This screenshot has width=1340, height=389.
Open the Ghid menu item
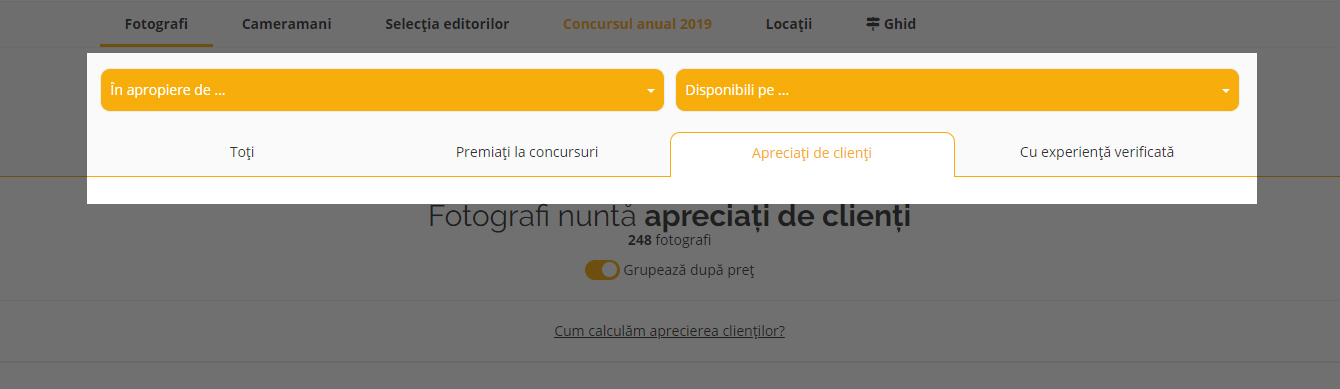(891, 24)
